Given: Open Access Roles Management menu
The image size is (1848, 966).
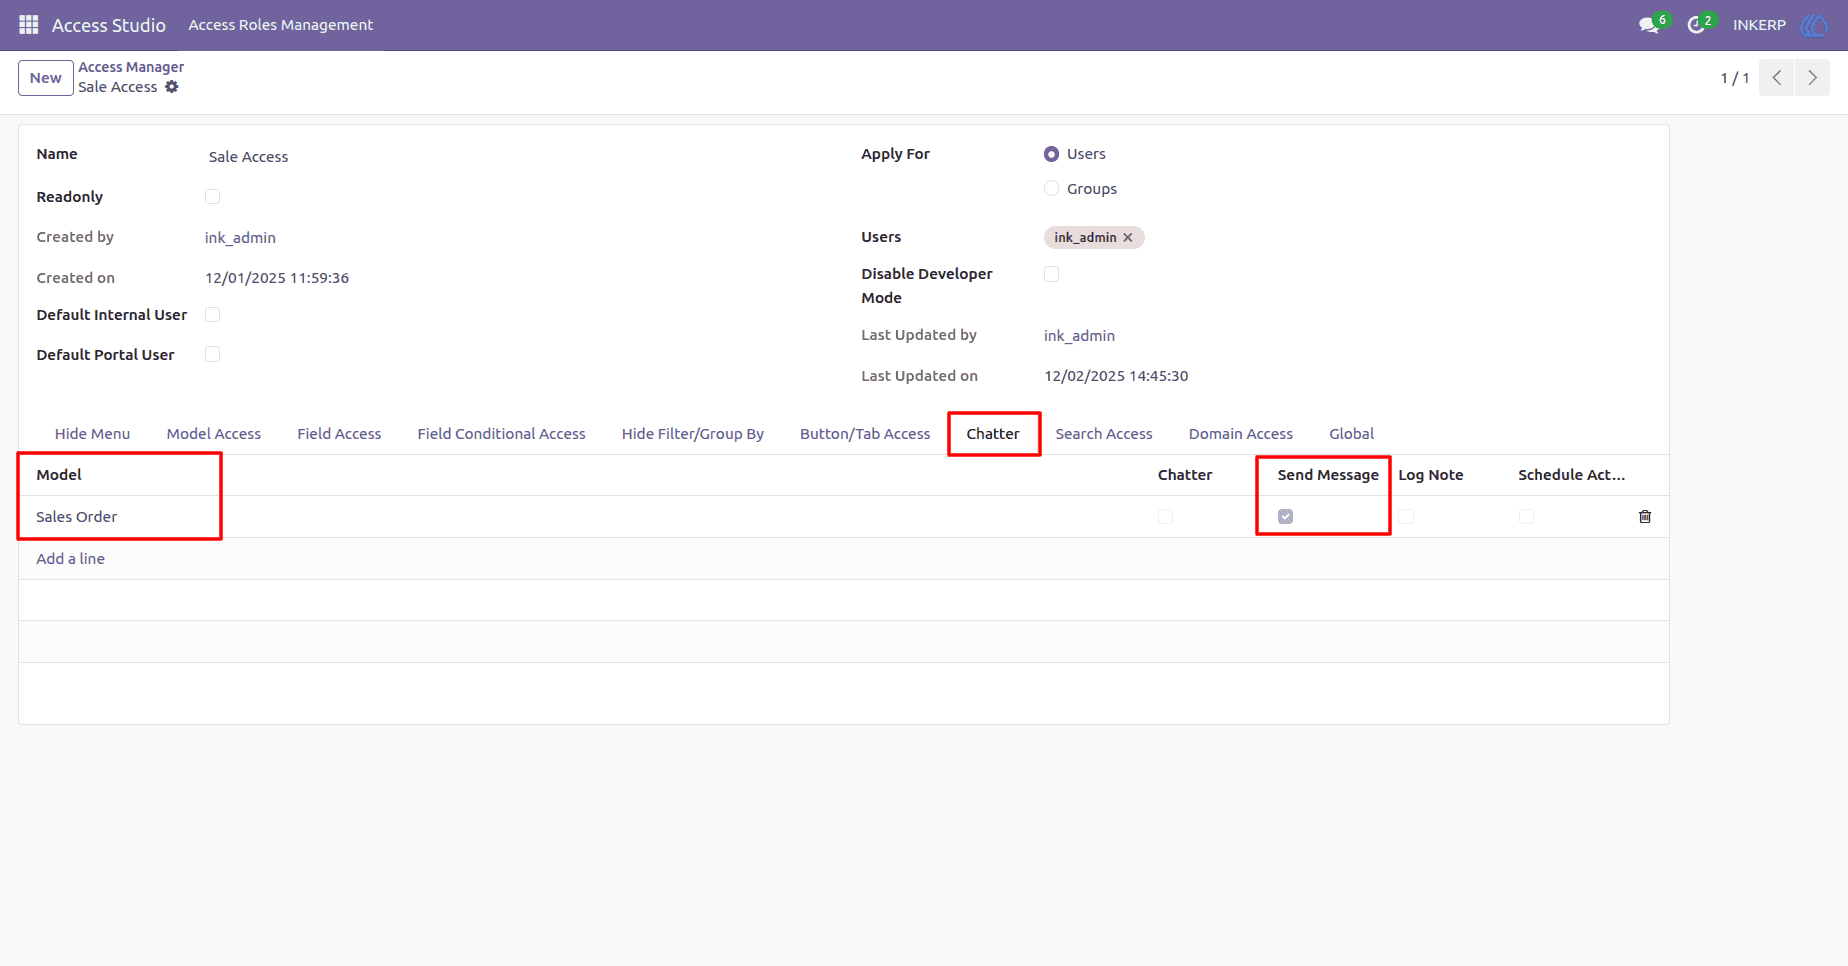Looking at the screenshot, I should (x=281, y=25).
